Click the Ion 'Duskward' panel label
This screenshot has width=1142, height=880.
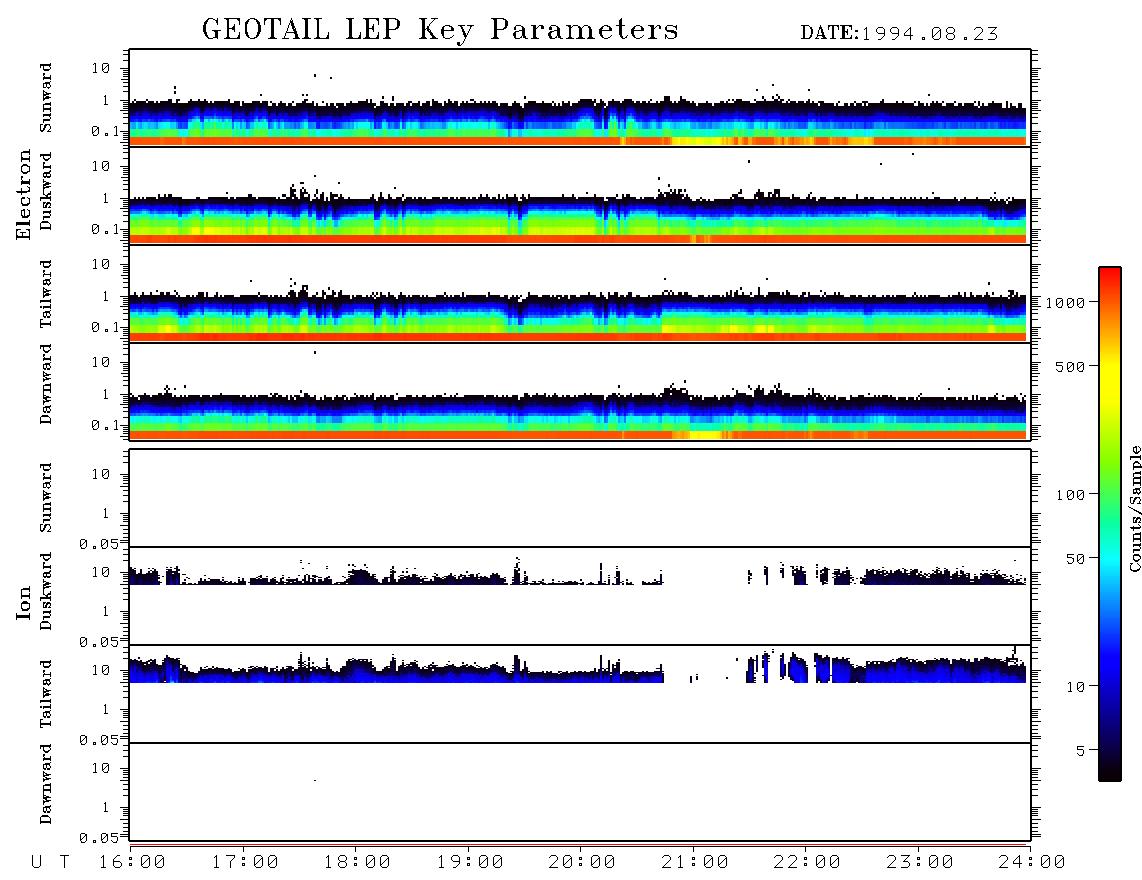[46, 591]
